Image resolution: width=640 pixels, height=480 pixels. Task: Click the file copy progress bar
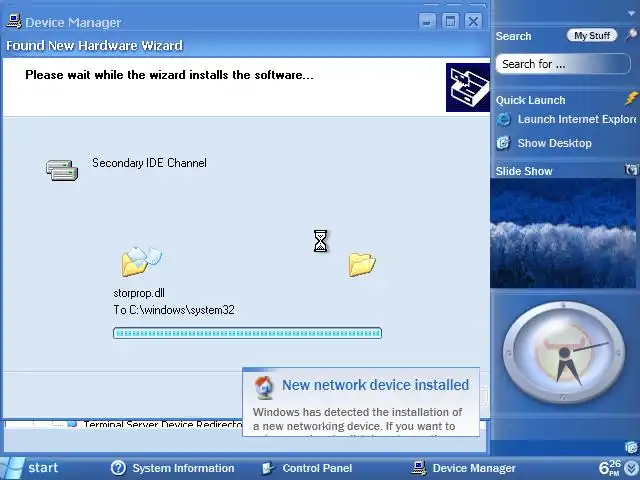pos(247,333)
